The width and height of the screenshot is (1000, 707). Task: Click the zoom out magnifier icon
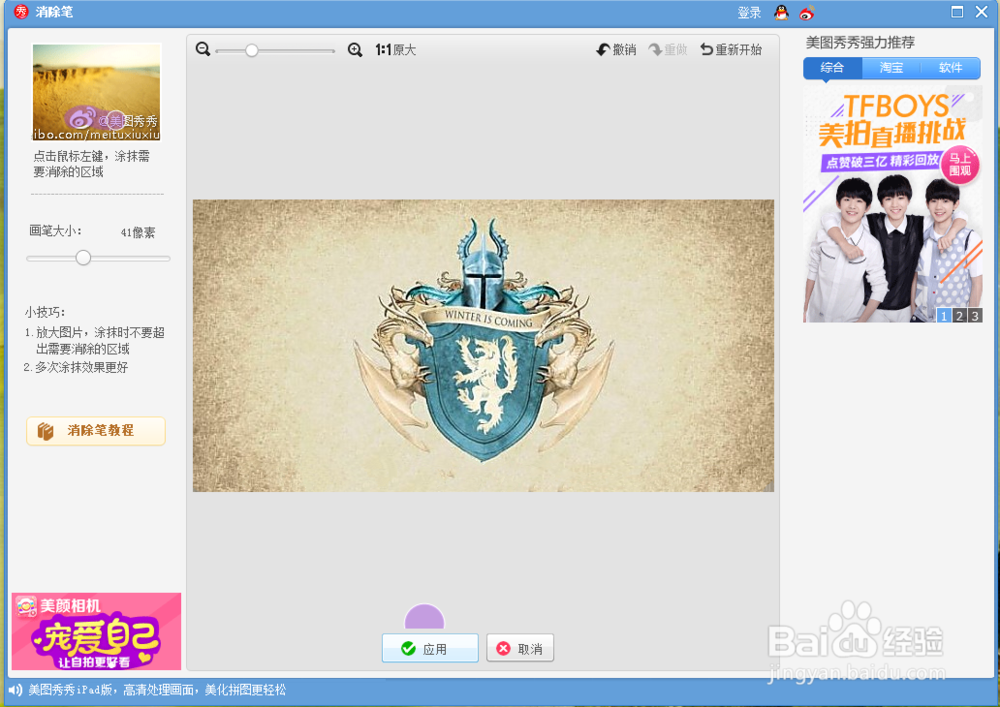203,49
